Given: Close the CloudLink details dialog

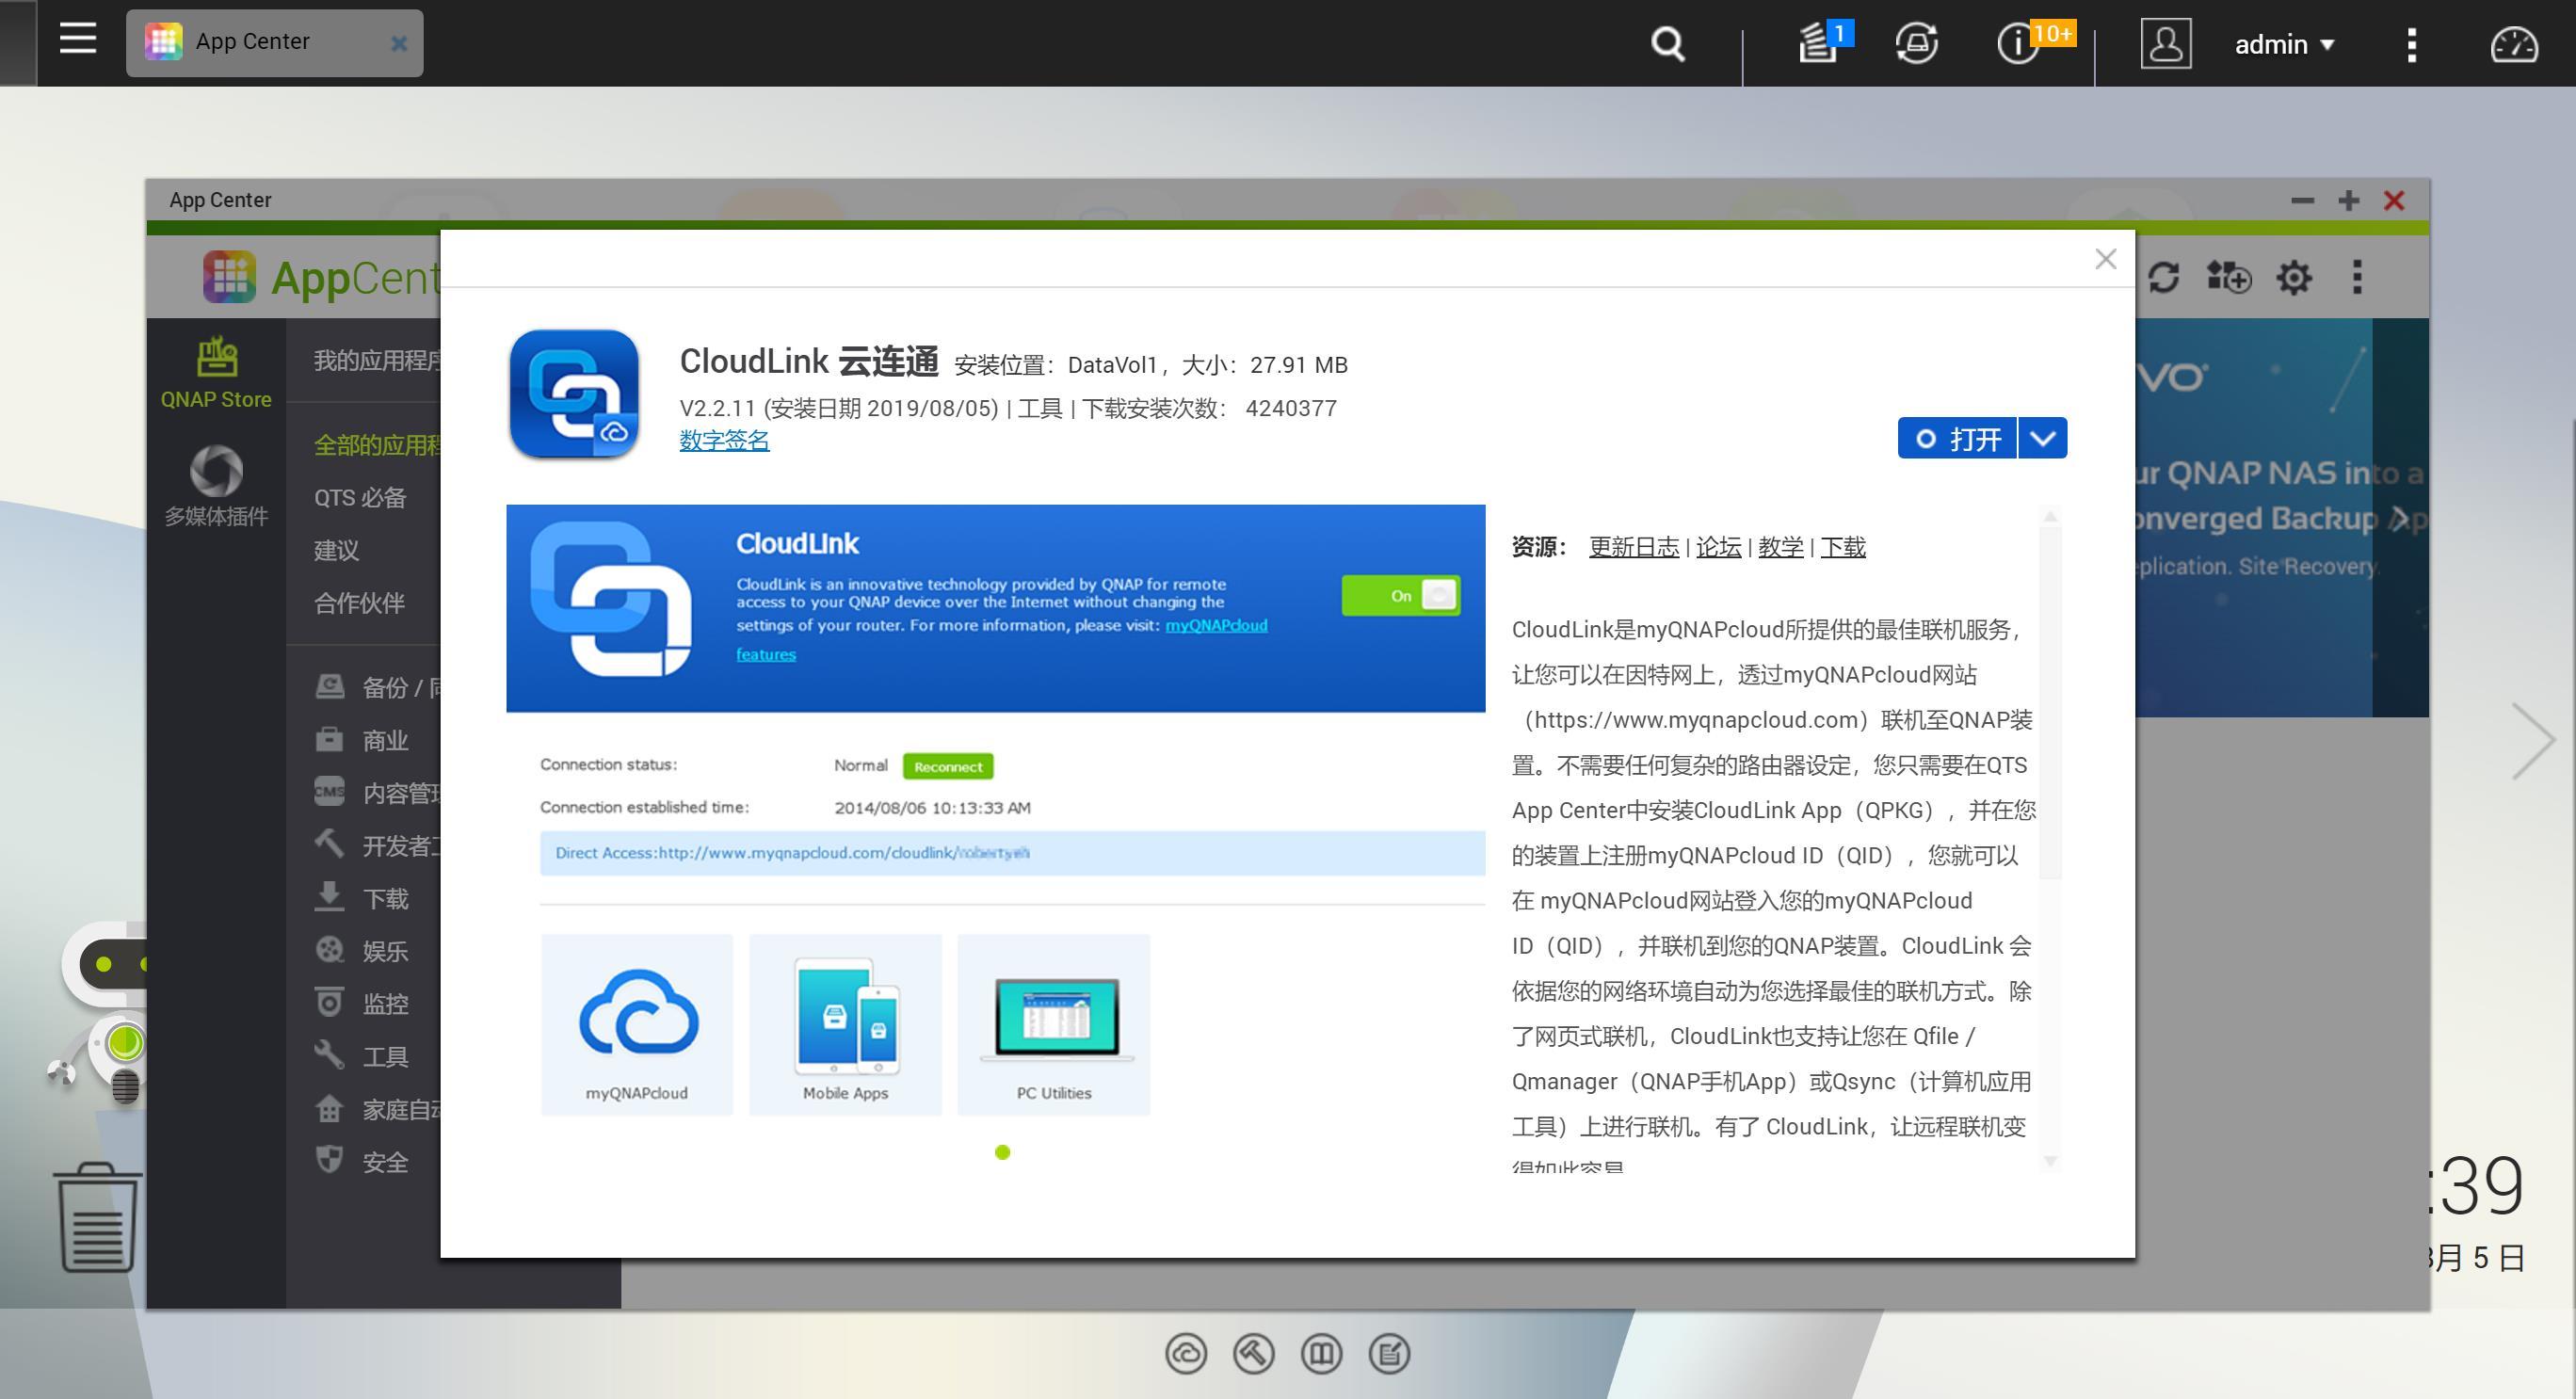Looking at the screenshot, I should click(x=2105, y=259).
